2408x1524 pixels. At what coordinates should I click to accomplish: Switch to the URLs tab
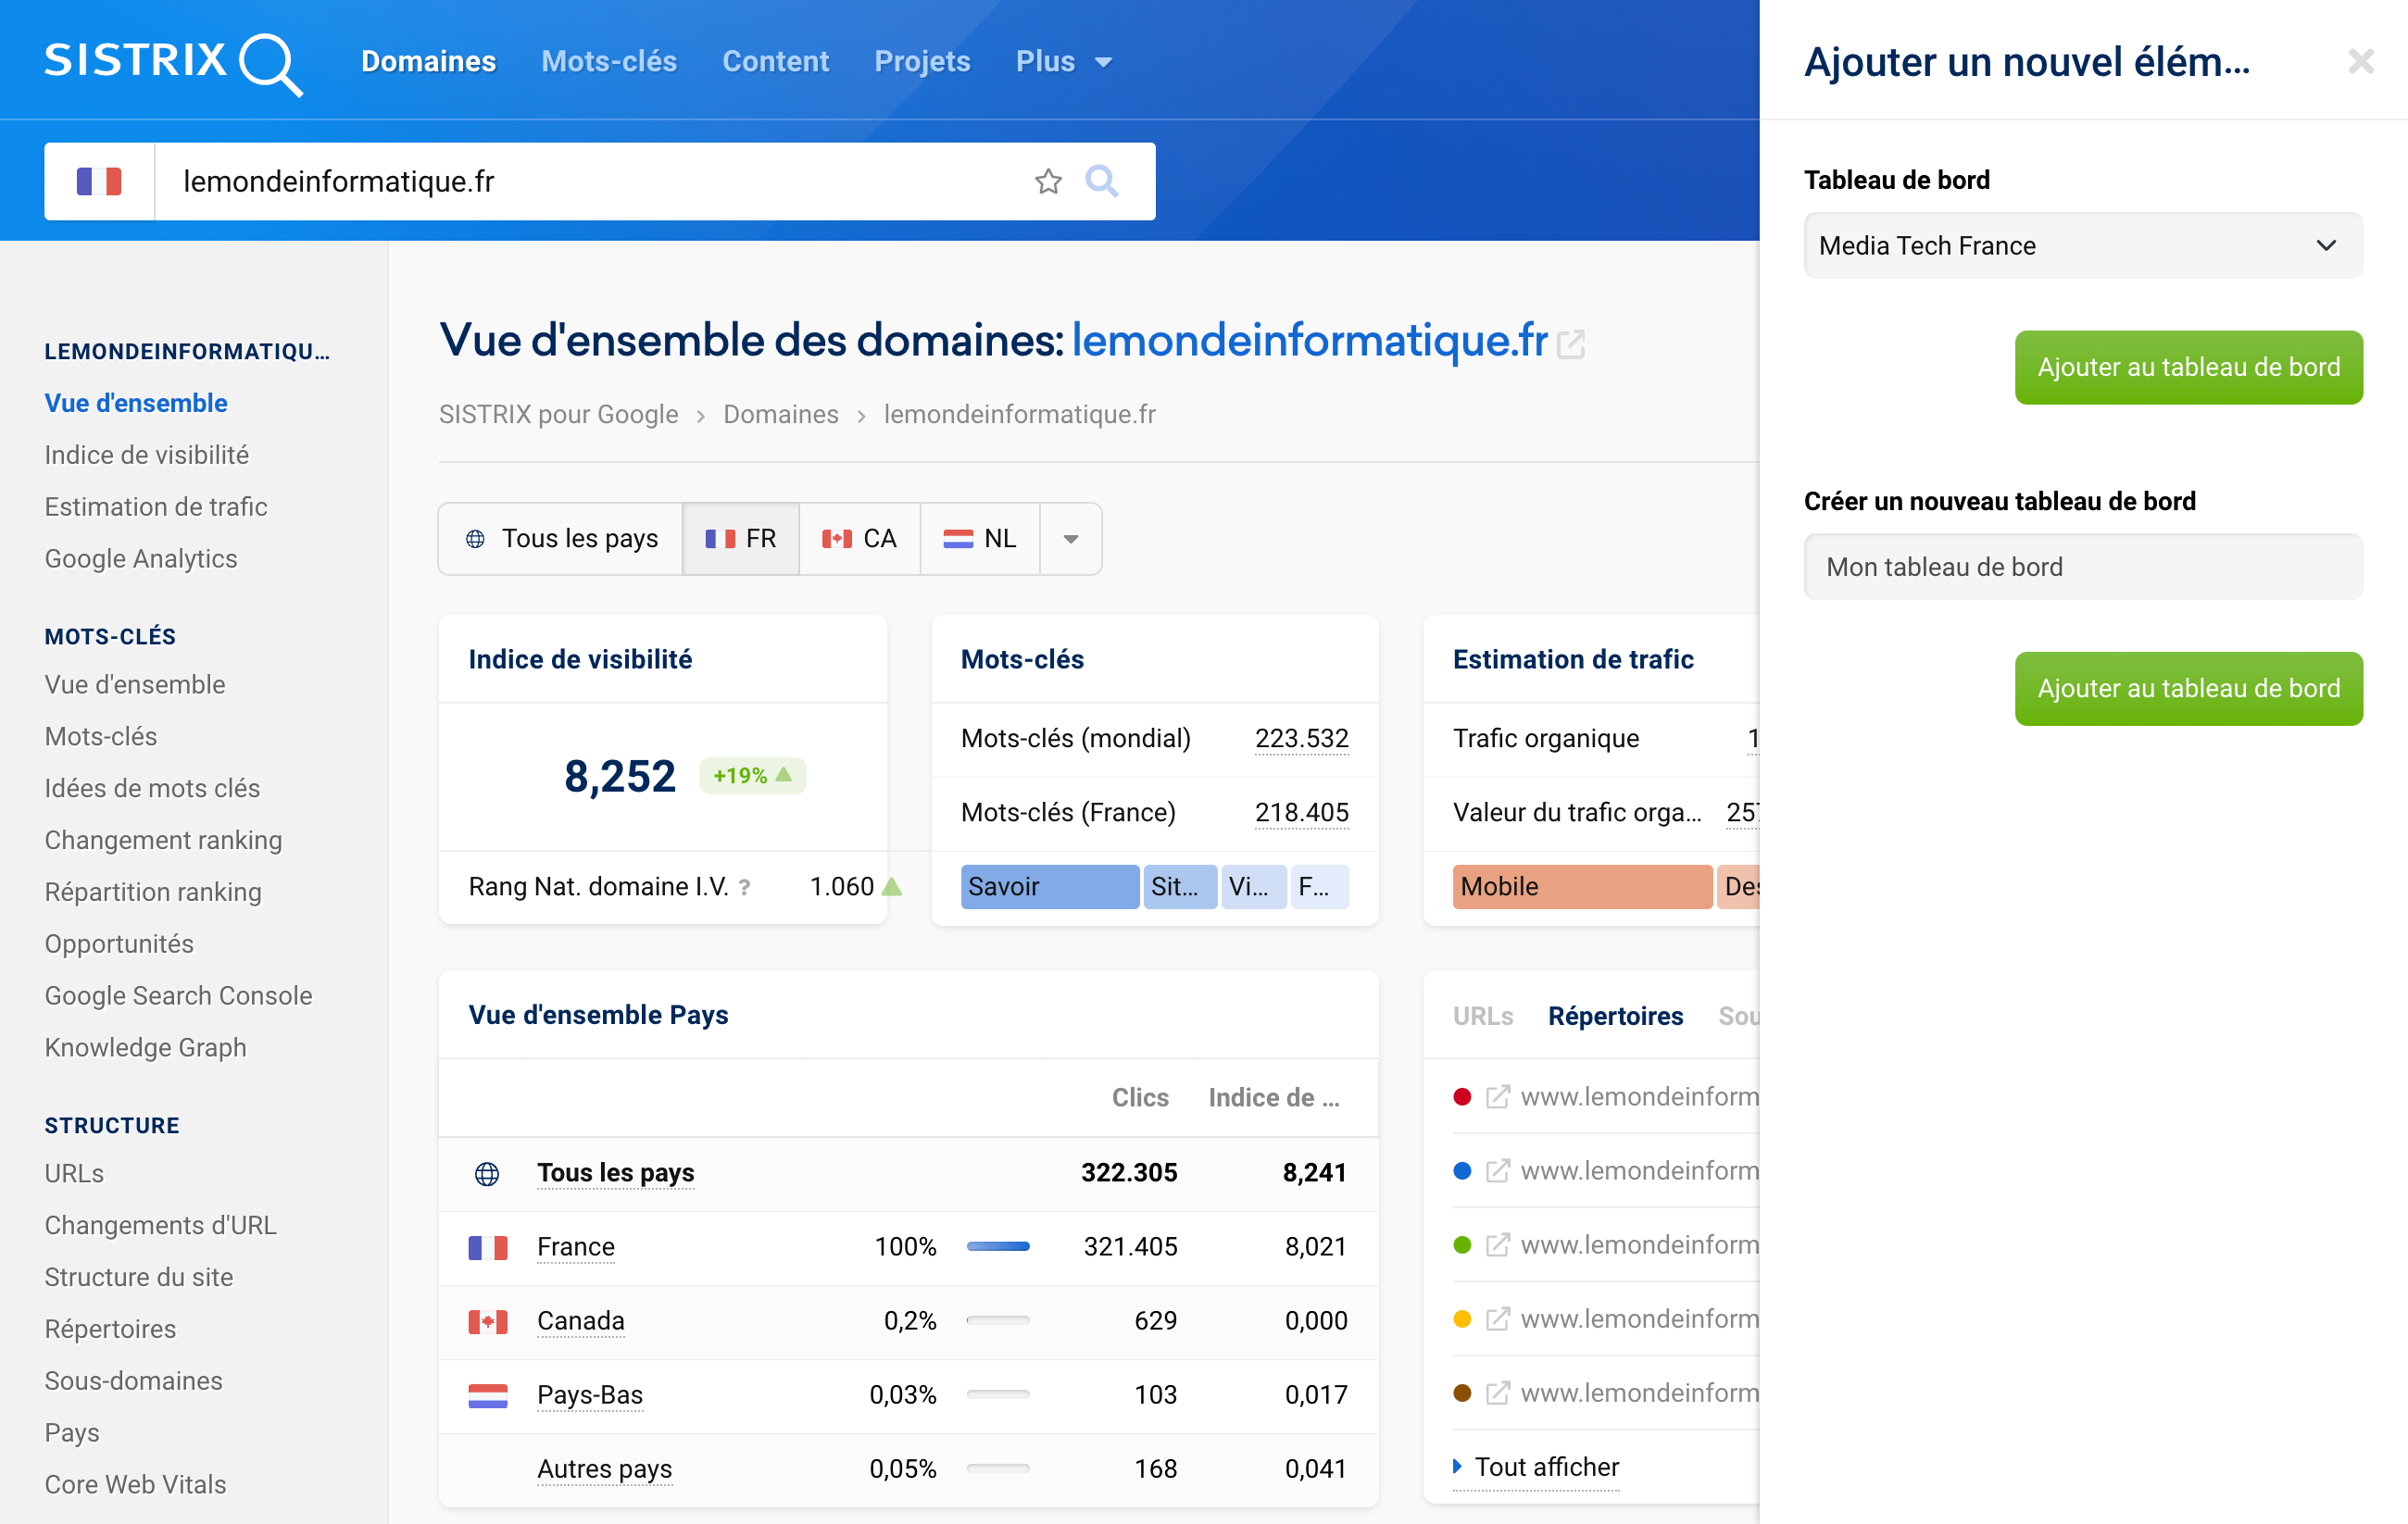[x=1483, y=1016]
